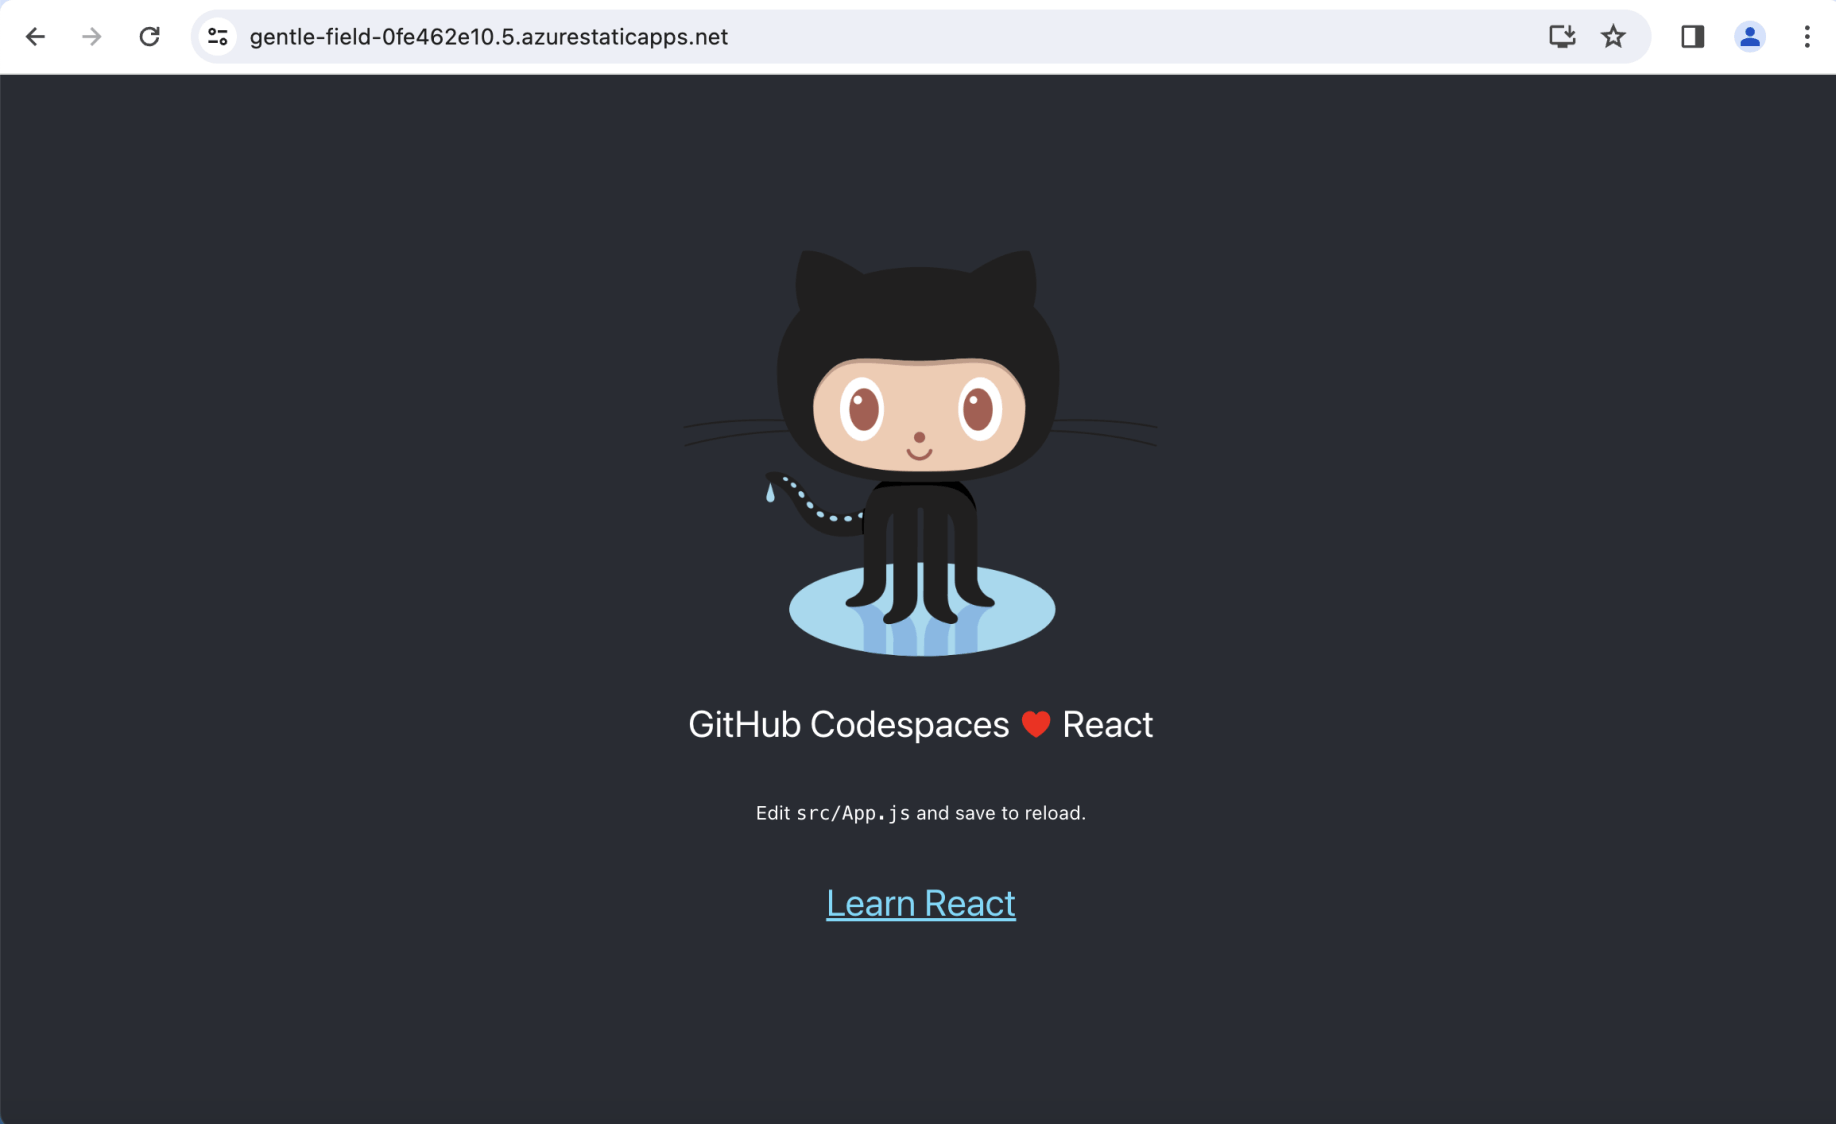Image resolution: width=1836 pixels, height=1124 pixels.
Task: View site information icon in address bar
Action: [218, 37]
